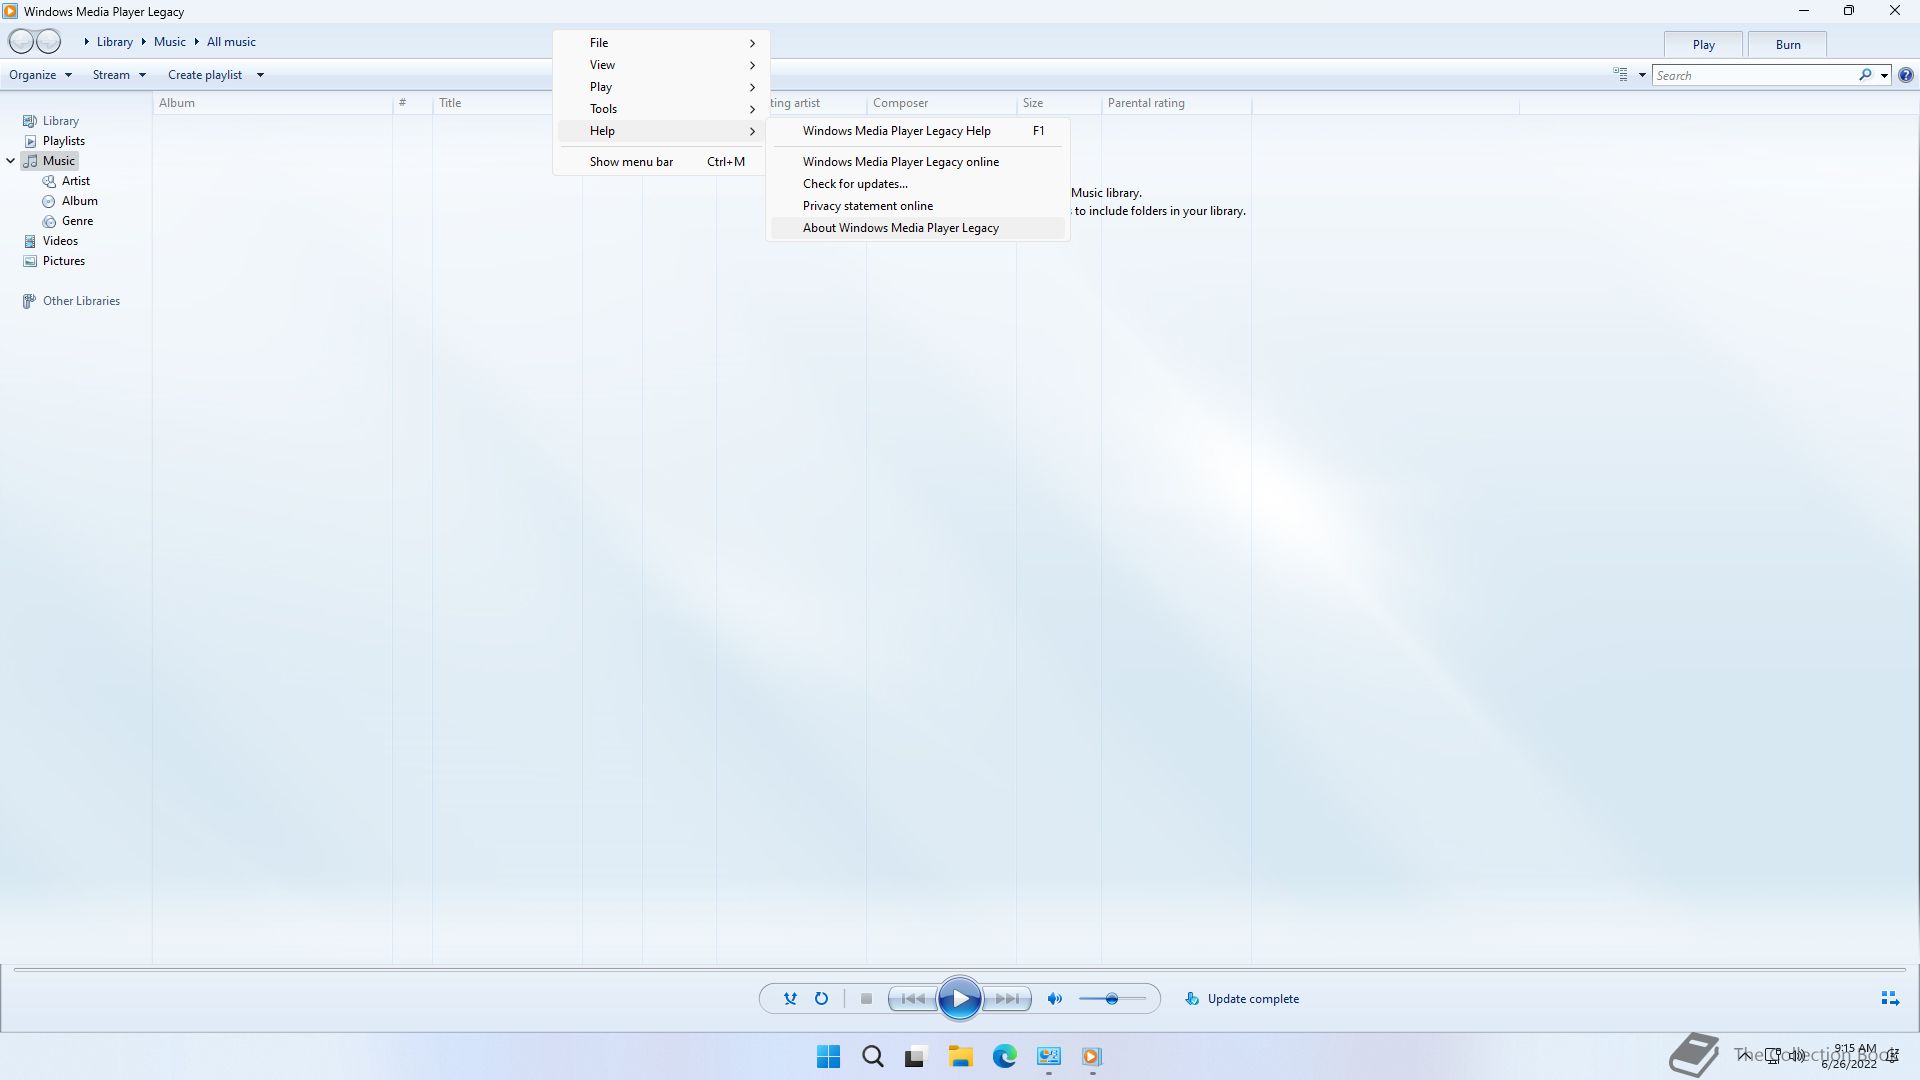1920x1080 pixels.
Task: Expand the View options dropdown arrow
Action: pos(1642,75)
